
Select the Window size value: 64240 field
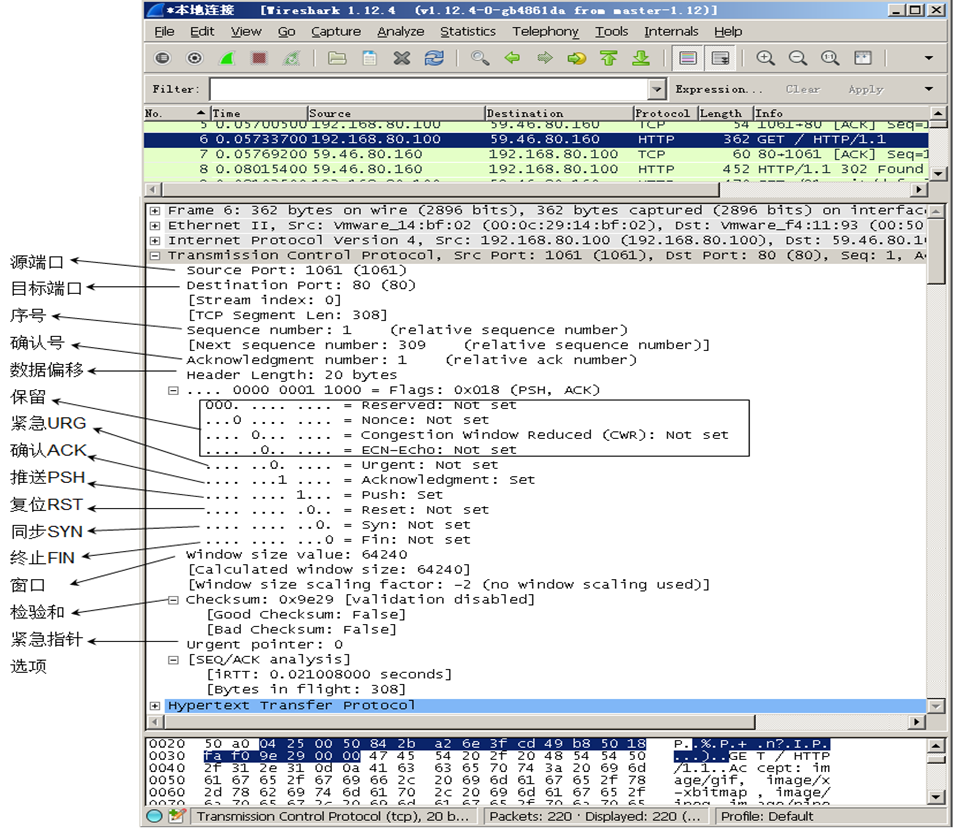[x=297, y=554]
